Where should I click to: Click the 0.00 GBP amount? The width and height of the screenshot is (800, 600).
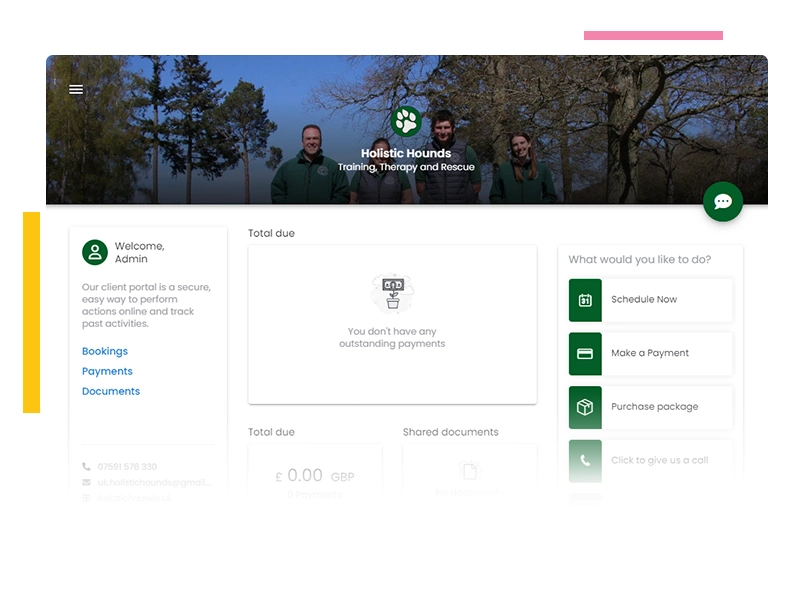pos(315,476)
